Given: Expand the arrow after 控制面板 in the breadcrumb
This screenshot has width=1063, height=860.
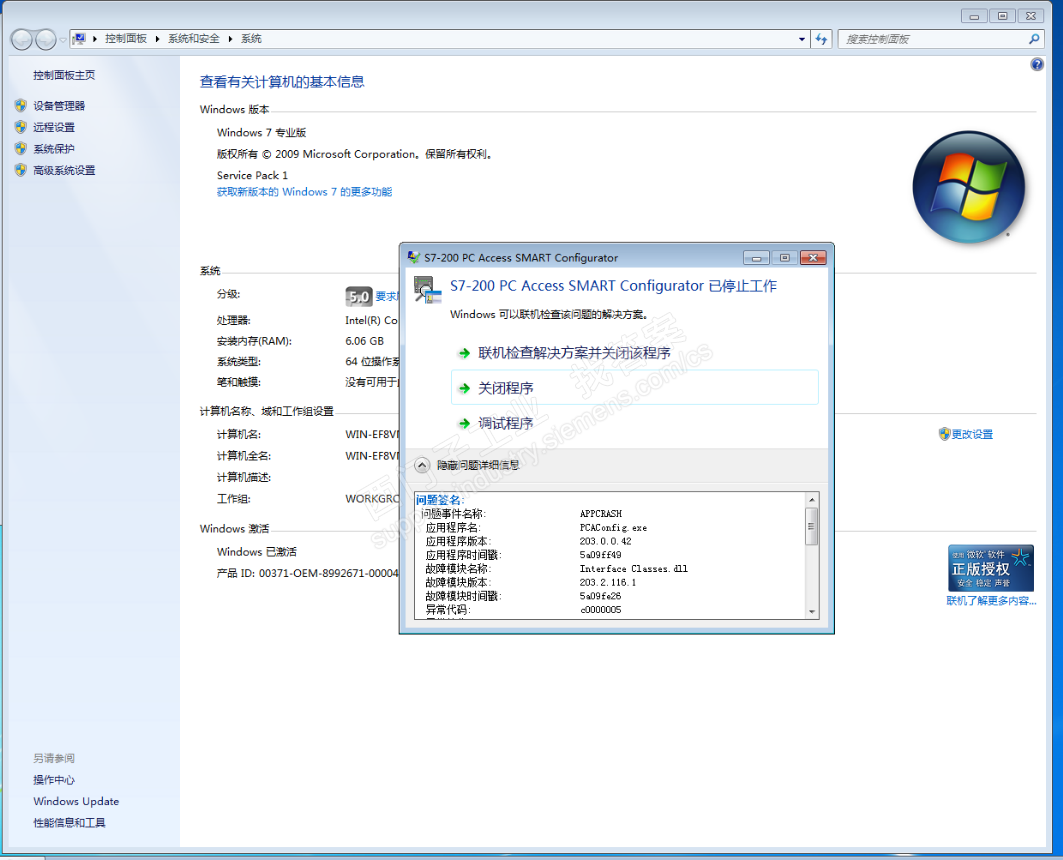Looking at the screenshot, I should pyautogui.click(x=157, y=39).
